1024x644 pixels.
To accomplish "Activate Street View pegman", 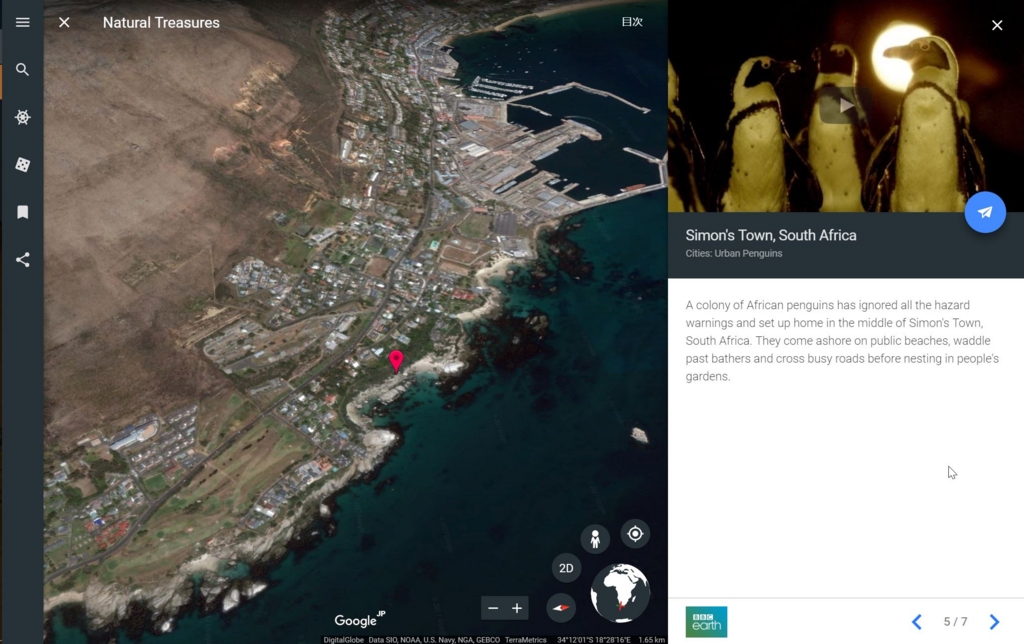I will 595,539.
